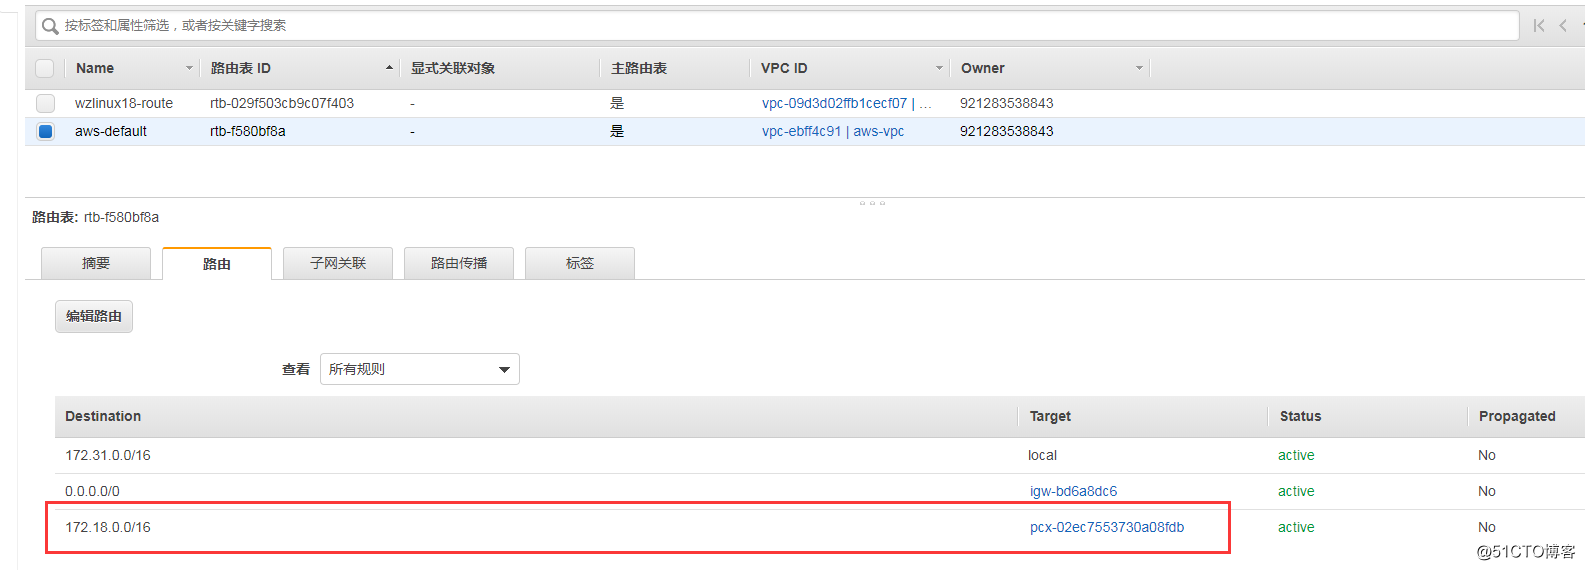This screenshot has height=570, width=1585.
Task: Open the Name column dropdown arrow
Action: [x=189, y=68]
